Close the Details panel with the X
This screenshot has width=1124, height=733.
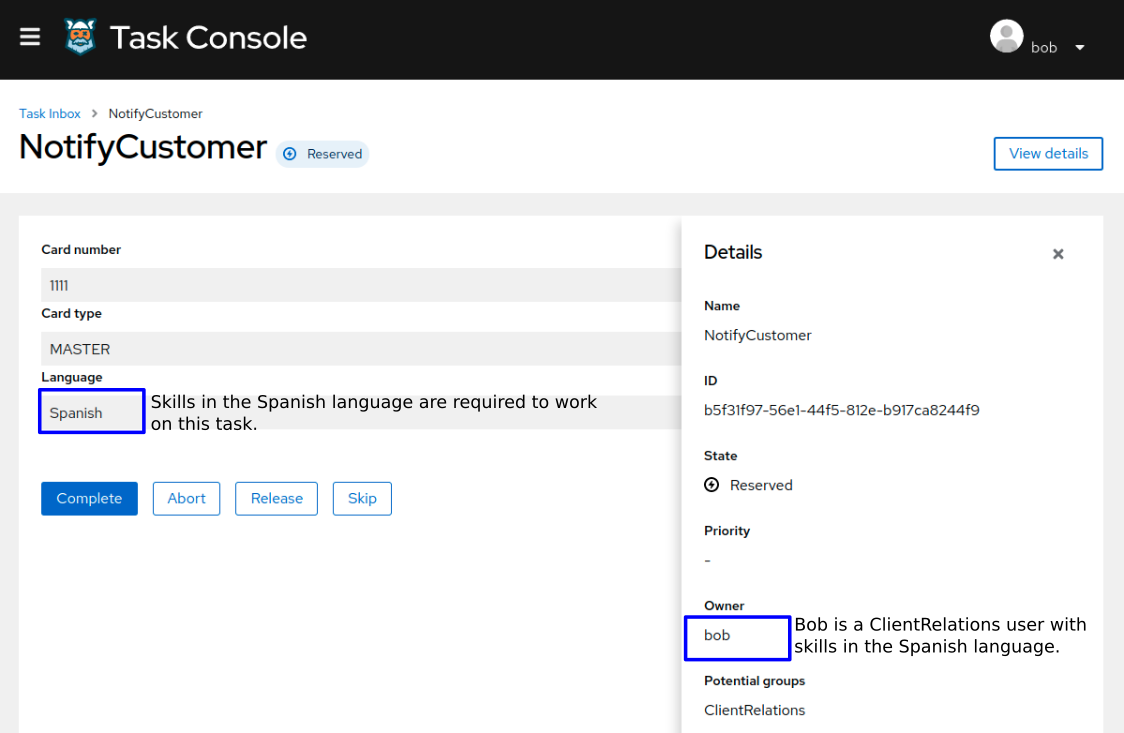click(1058, 254)
